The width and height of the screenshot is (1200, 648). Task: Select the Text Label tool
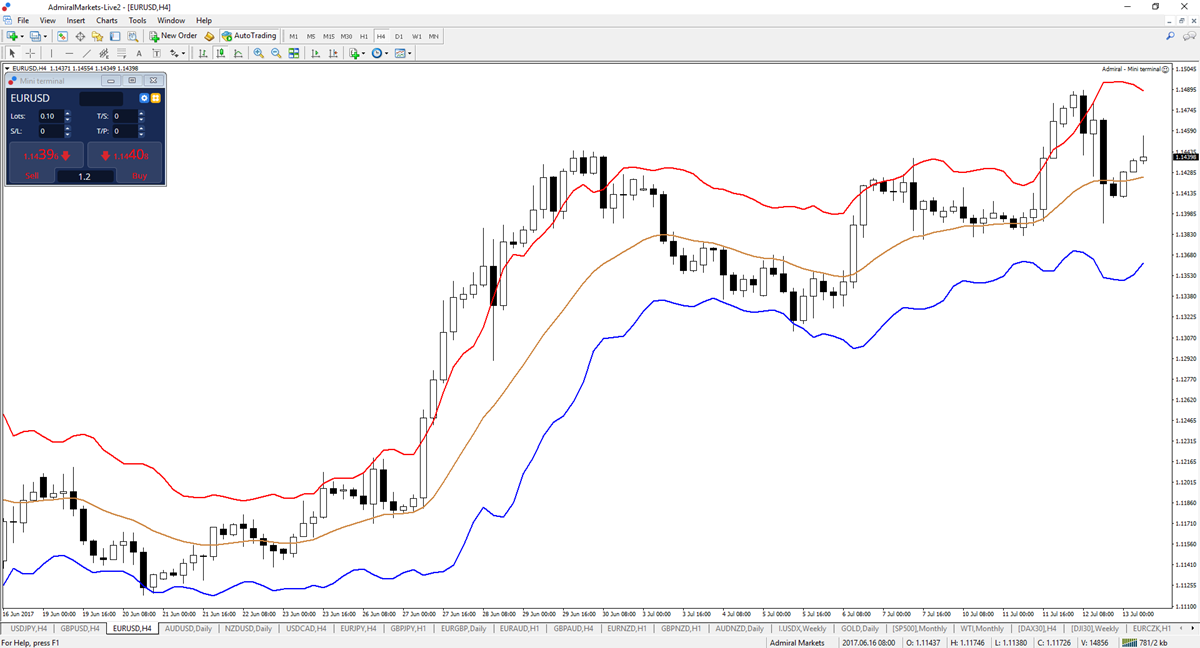156,53
